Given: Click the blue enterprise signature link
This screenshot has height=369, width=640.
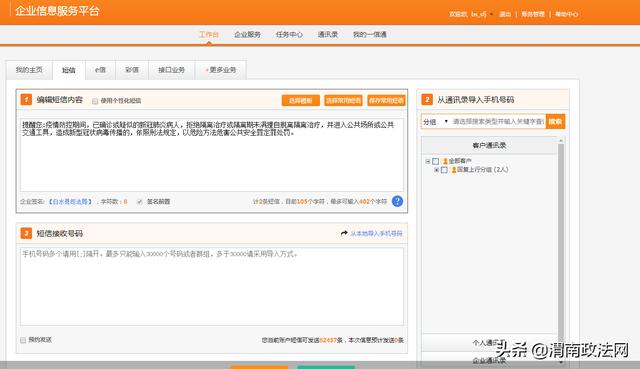Looking at the screenshot, I should [70, 202].
